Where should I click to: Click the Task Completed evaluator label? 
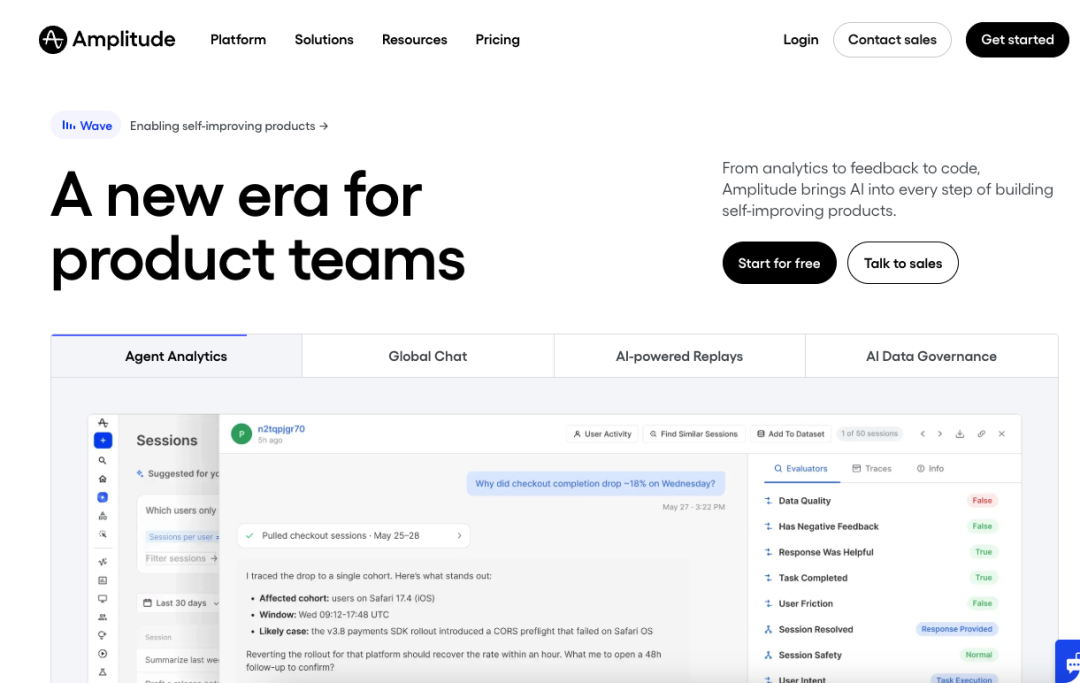tap(813, 578)
